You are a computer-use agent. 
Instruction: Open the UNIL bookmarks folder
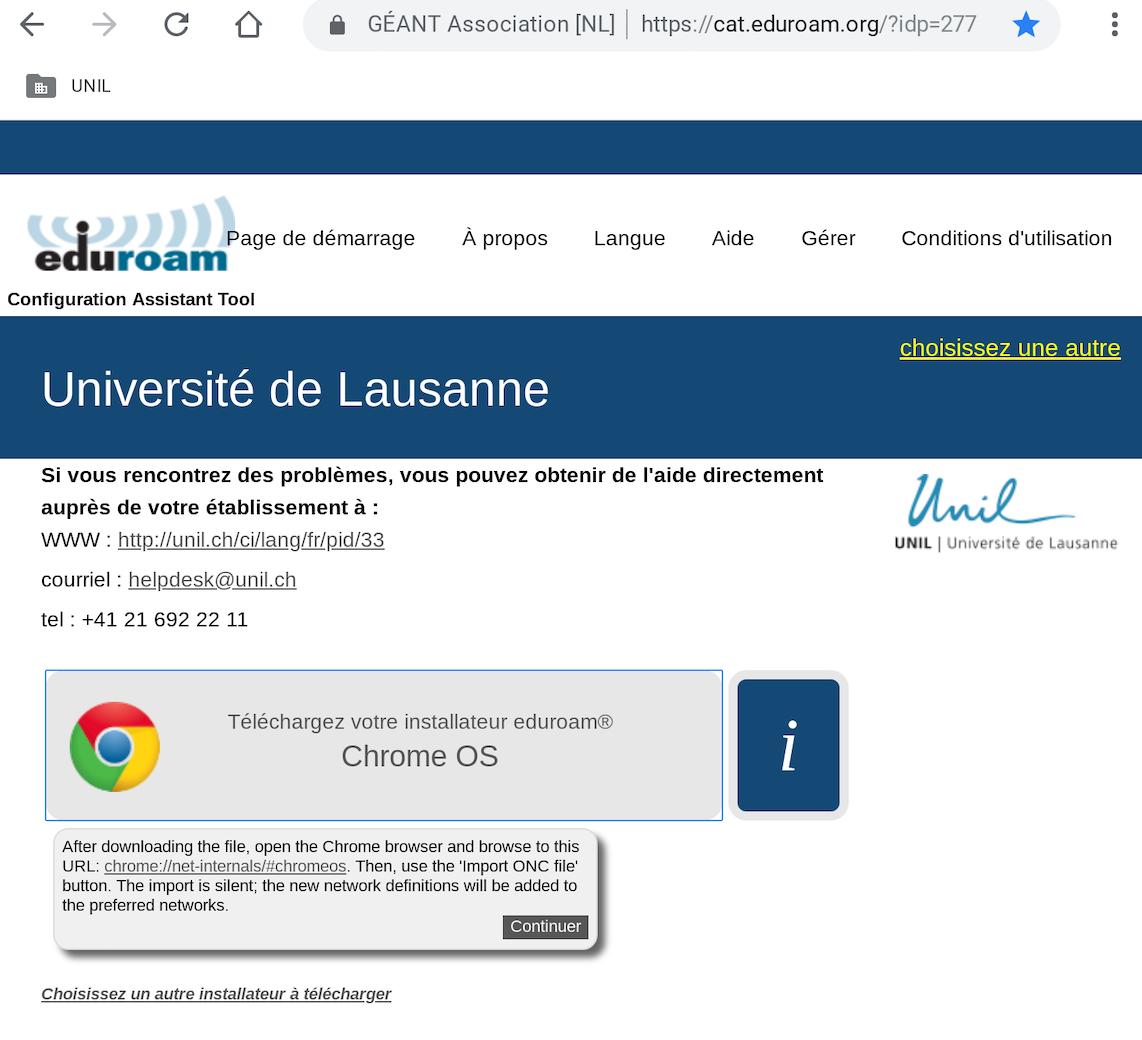tap(68, 86)
